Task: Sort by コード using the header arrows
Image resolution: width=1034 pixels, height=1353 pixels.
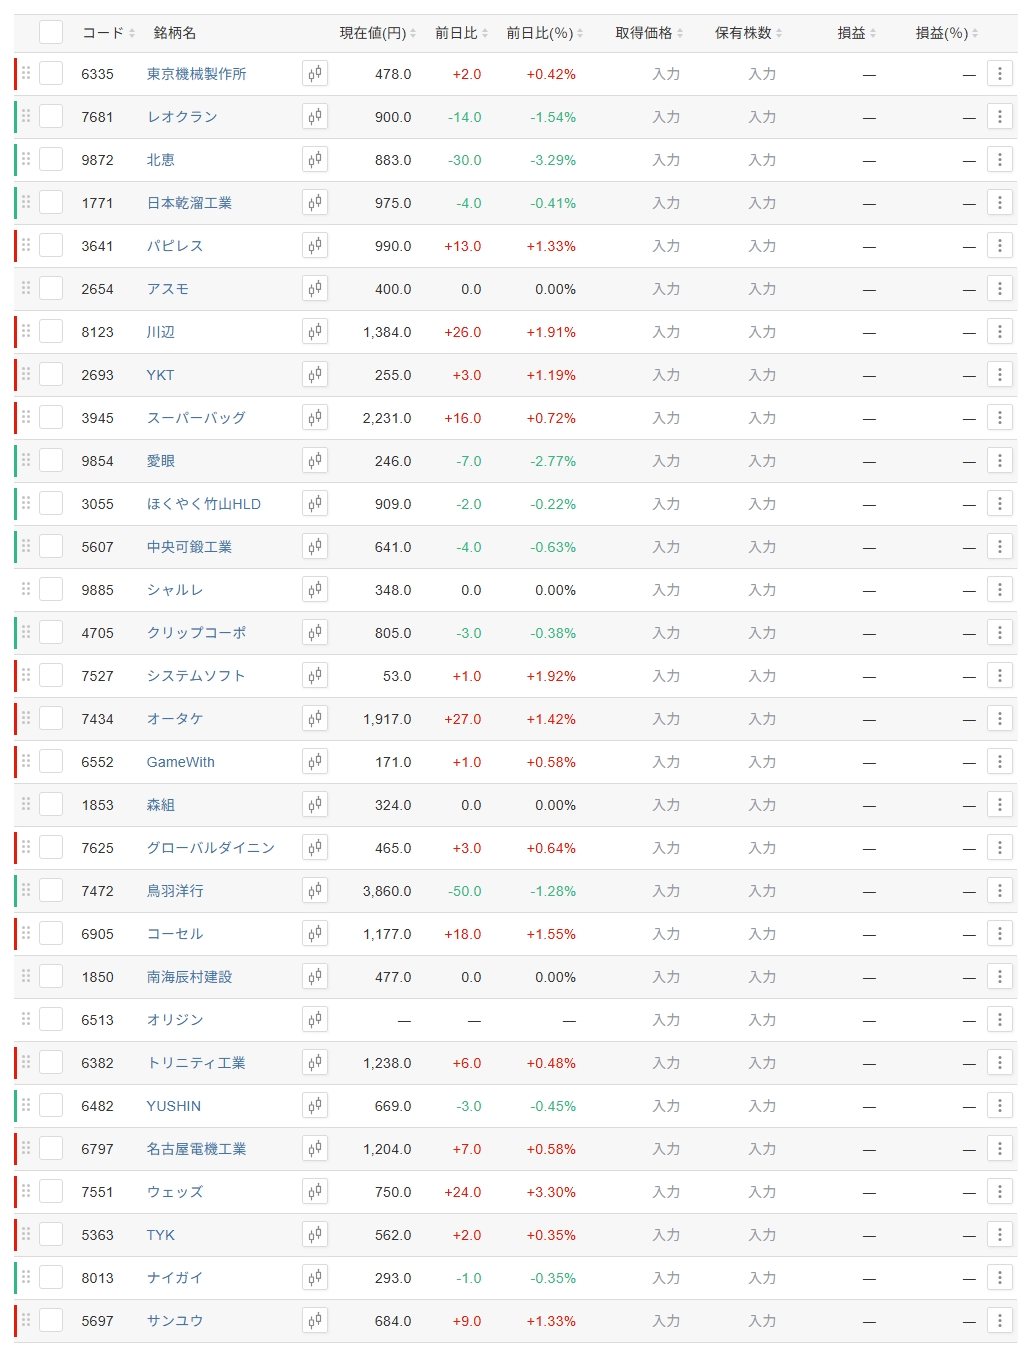Action: [108, 33]
